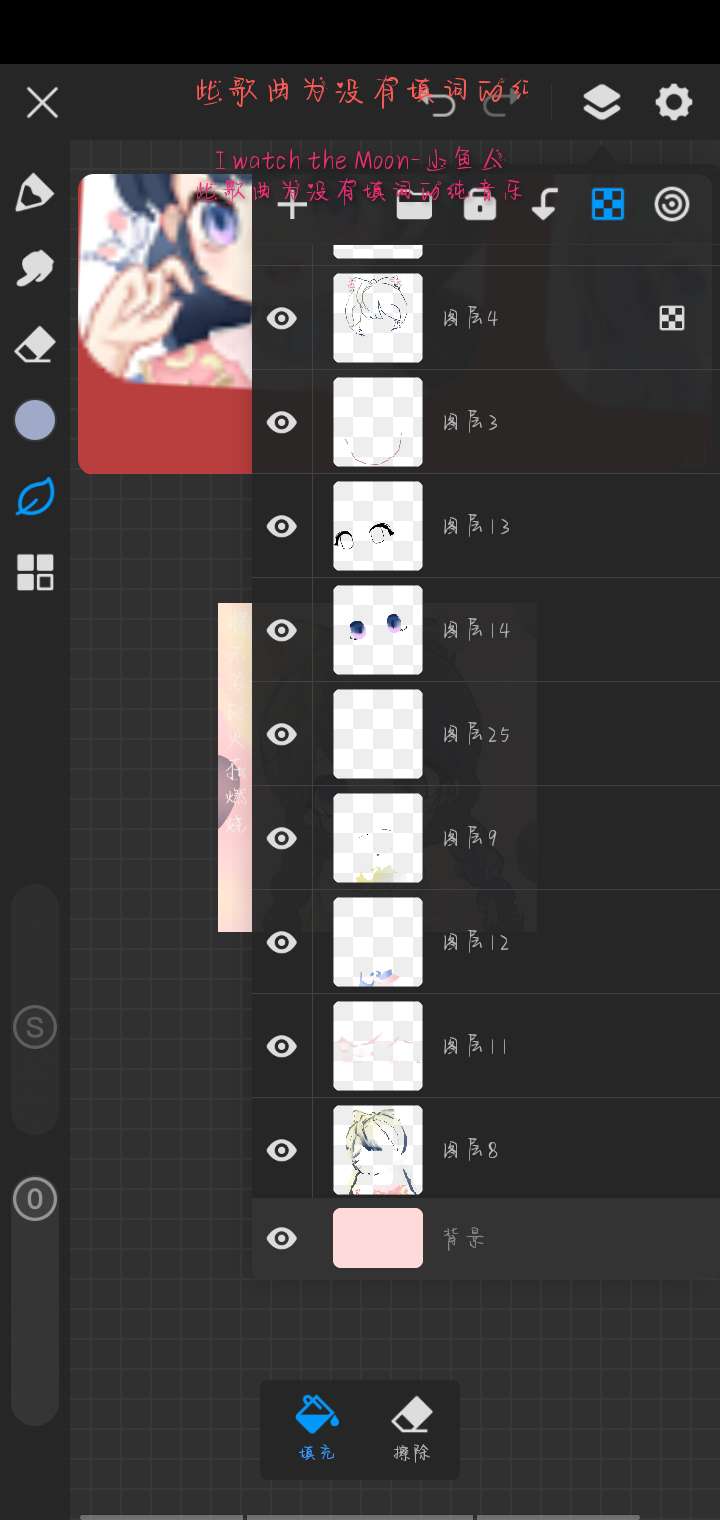
Task: Hide 图层4 with its eye icon
Action: click(x=282, y=318)
